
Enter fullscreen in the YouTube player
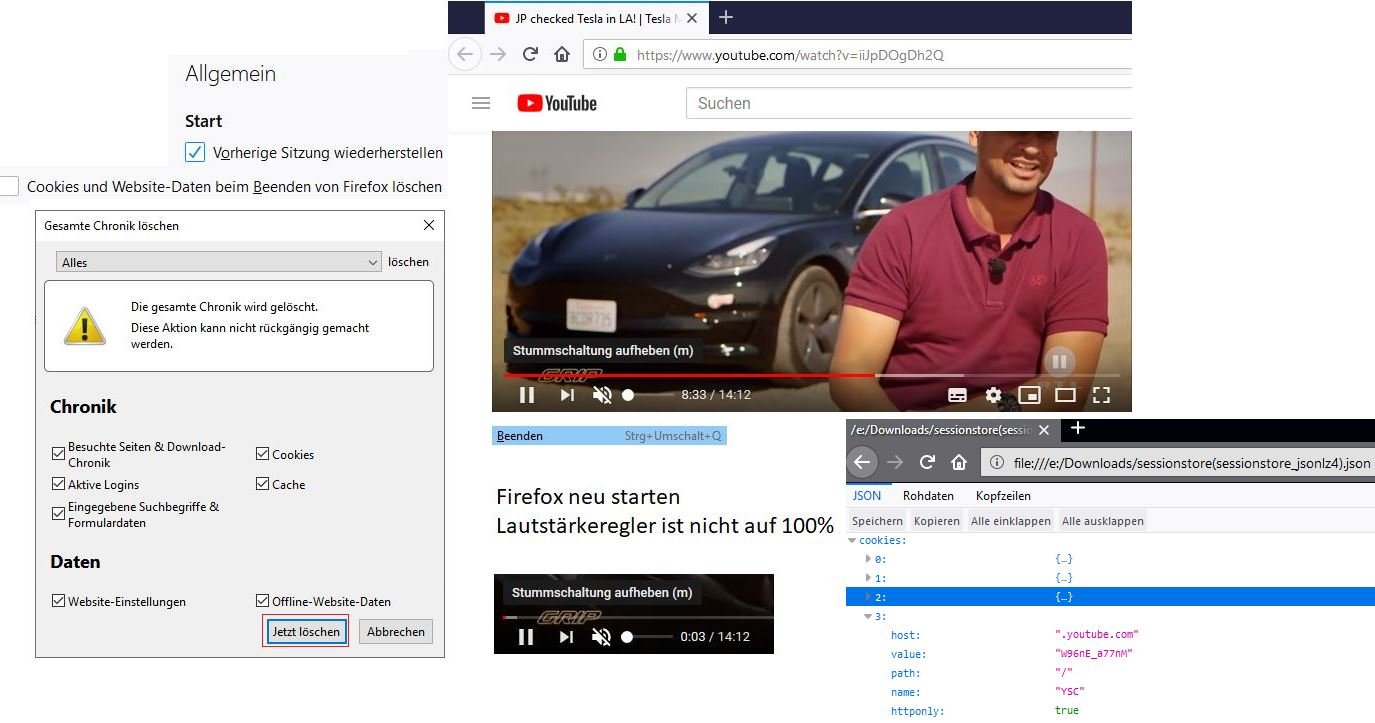click(1101, 395)
